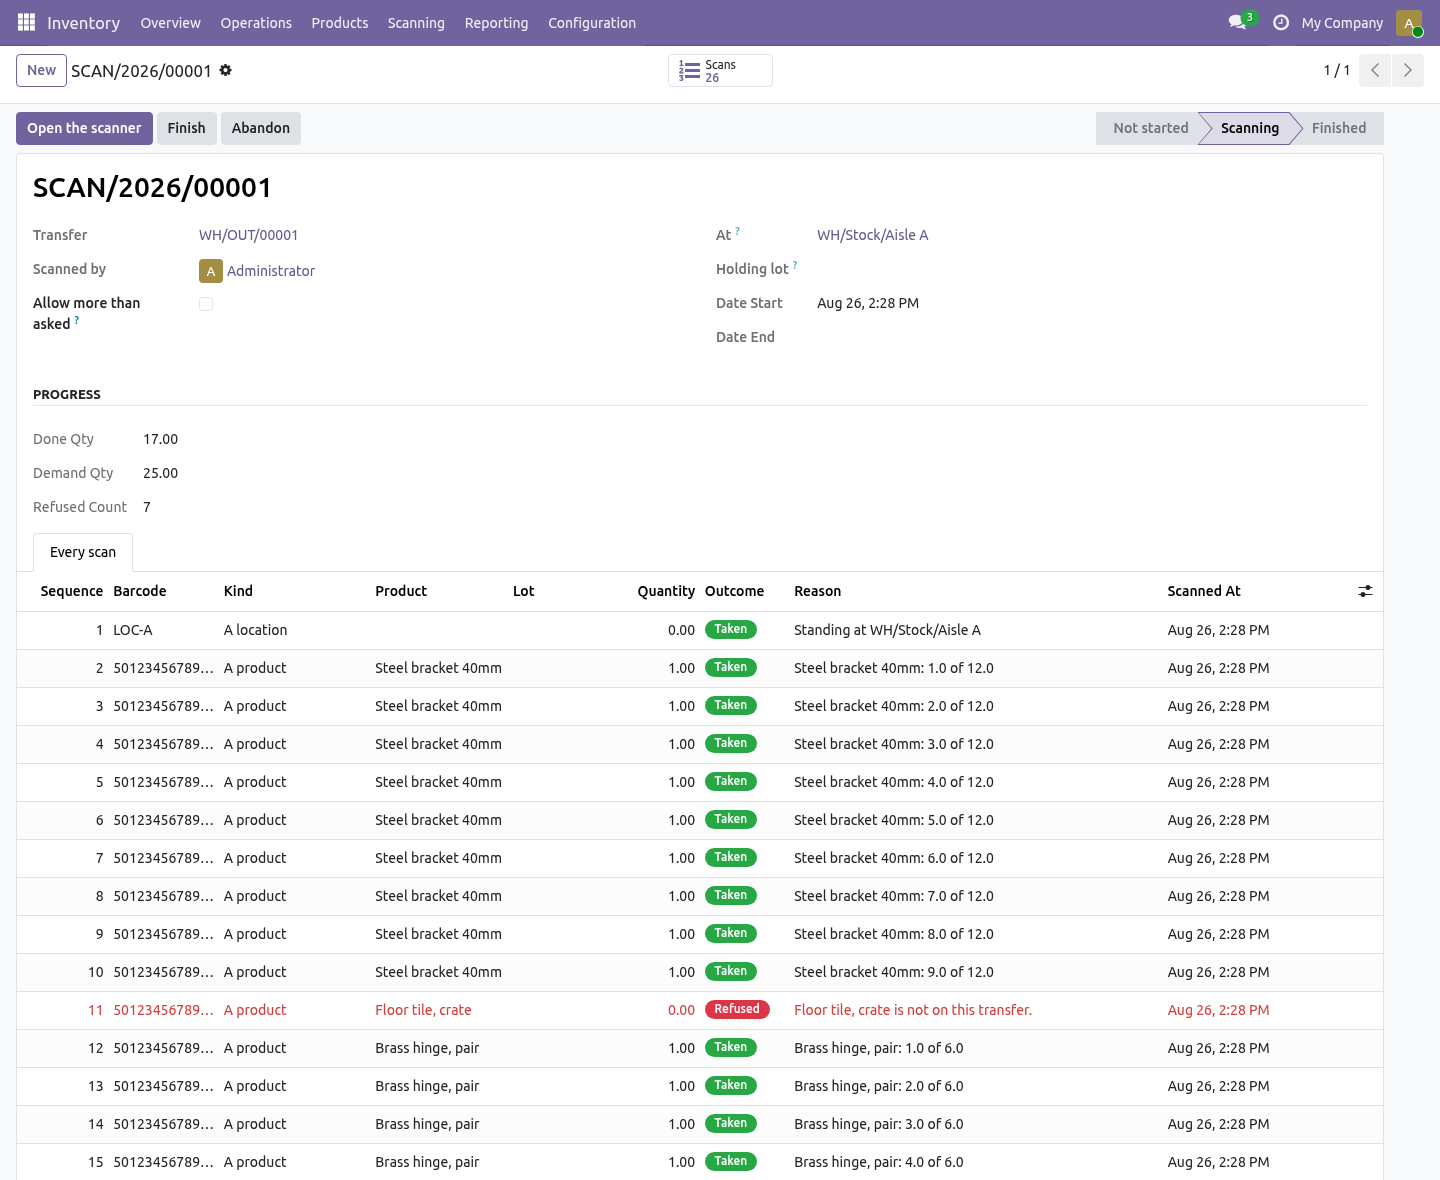Open the WH/Stock/Aisle A location link

click(x=872, y=235)
